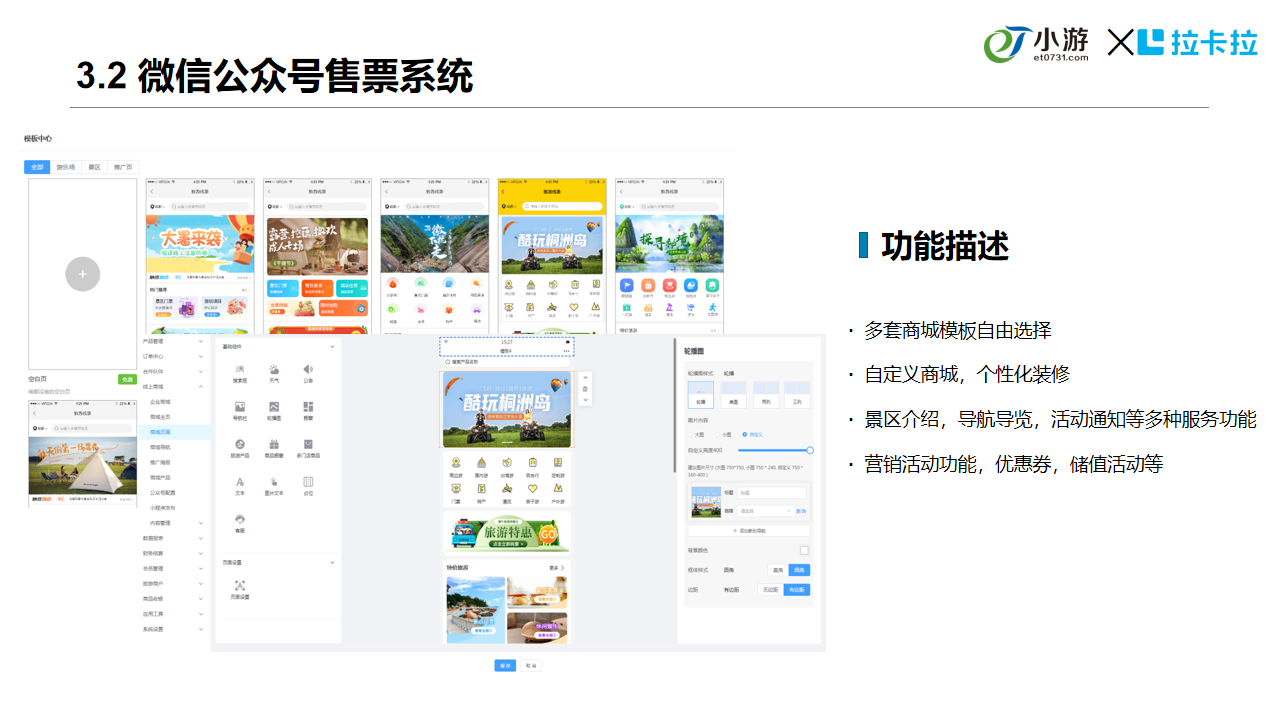Image resolution: width=1280 pixels, height=720 pixels.
Task: Delete the selected banner via trash icon
Action: [585, 388]
